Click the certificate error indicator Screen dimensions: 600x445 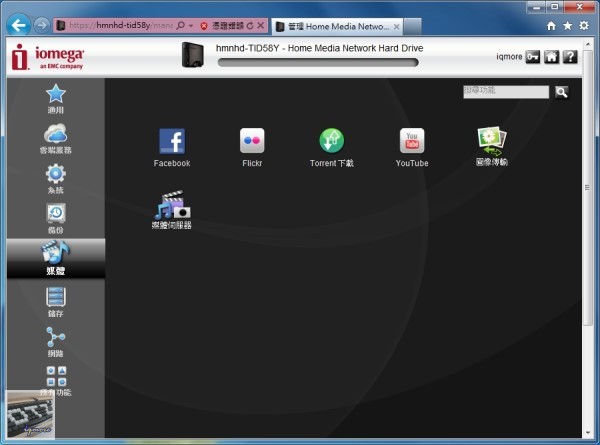click(x=221, y=26)
